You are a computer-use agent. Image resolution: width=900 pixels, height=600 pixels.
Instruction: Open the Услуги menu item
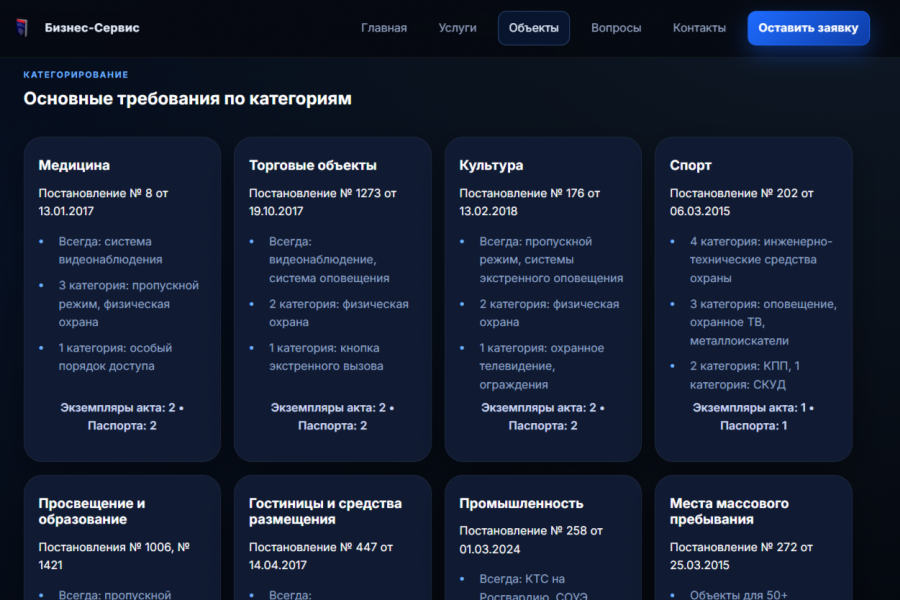click(x=457, y=28)
